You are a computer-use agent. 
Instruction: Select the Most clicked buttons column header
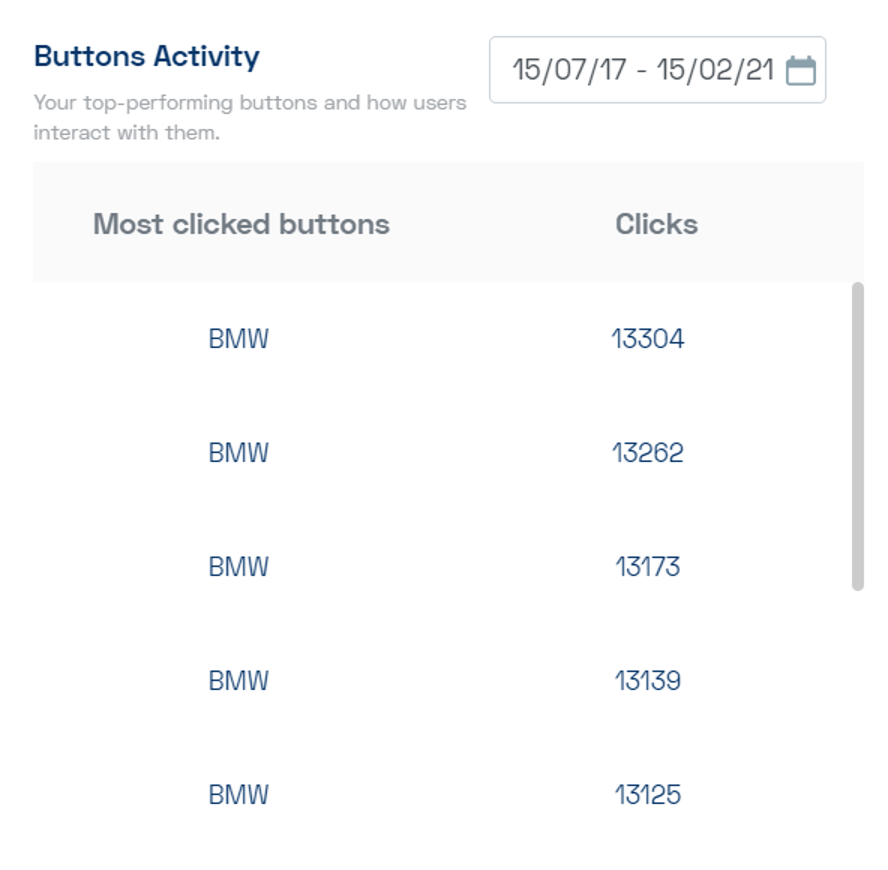pyautogui.click(x=241, y=224)
